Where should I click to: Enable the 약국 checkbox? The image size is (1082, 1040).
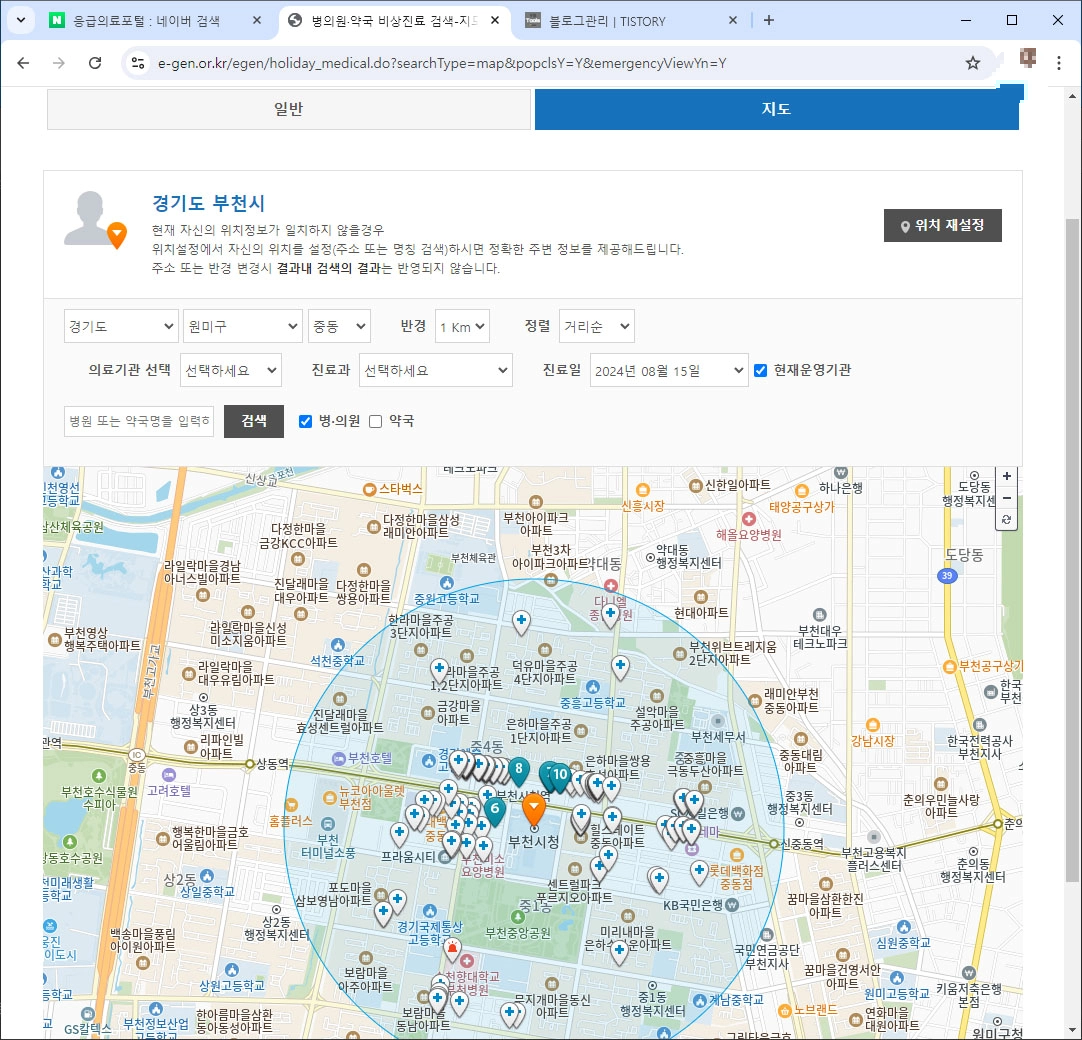pyautogui.click(x=374, y=420)
